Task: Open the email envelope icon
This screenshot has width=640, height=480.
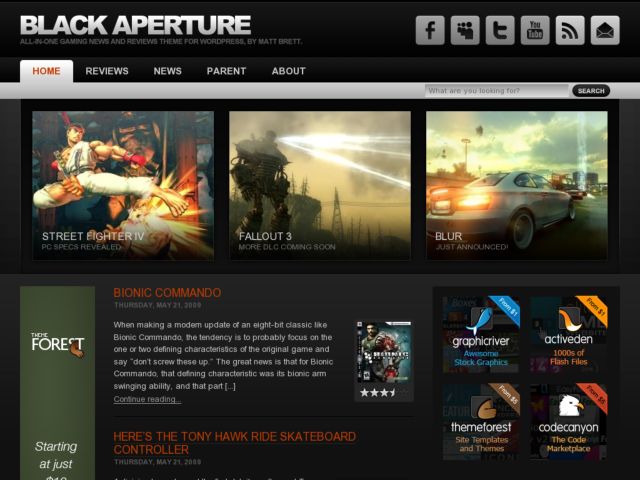Action: click(x=605, y=30)
